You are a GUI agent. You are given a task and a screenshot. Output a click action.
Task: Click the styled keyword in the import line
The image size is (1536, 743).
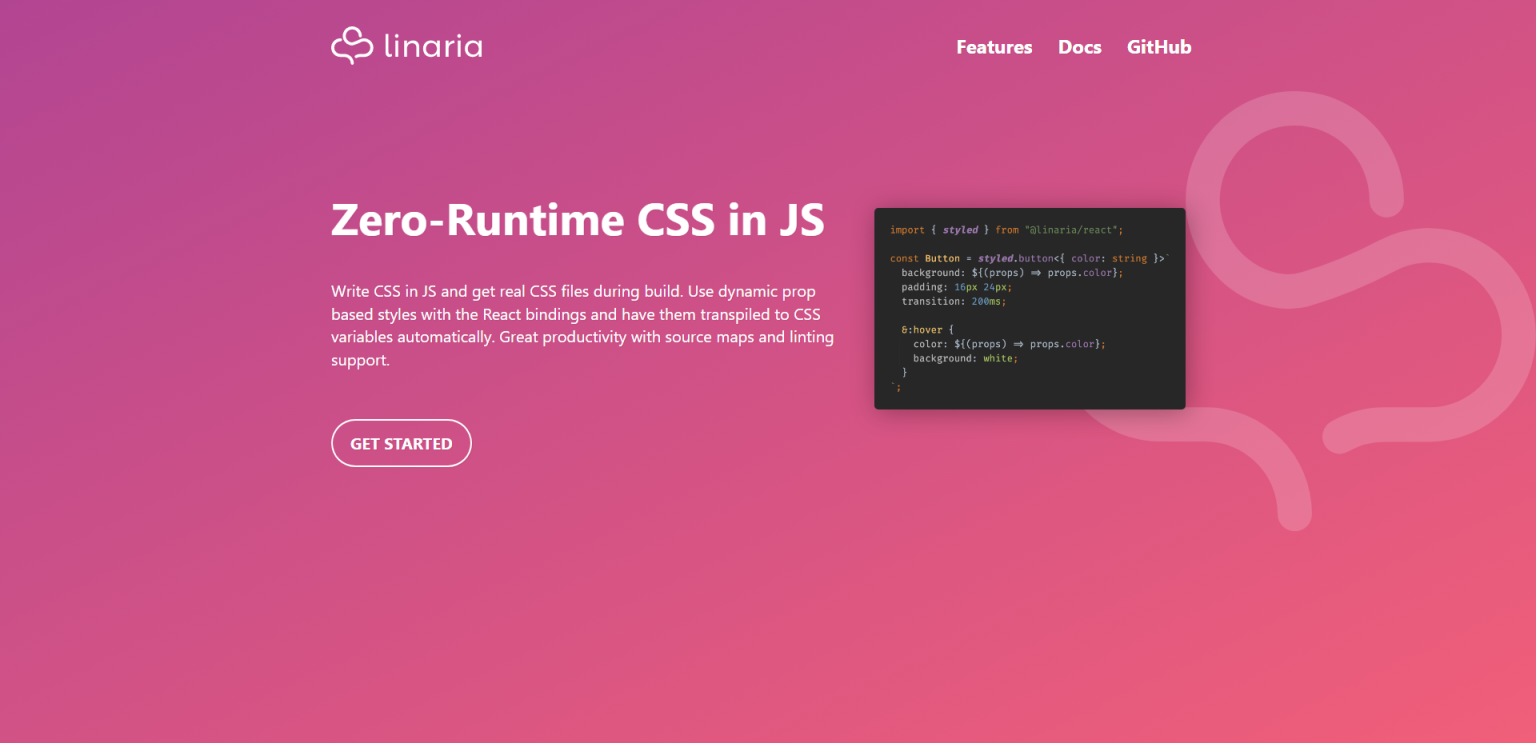(961, 229)
